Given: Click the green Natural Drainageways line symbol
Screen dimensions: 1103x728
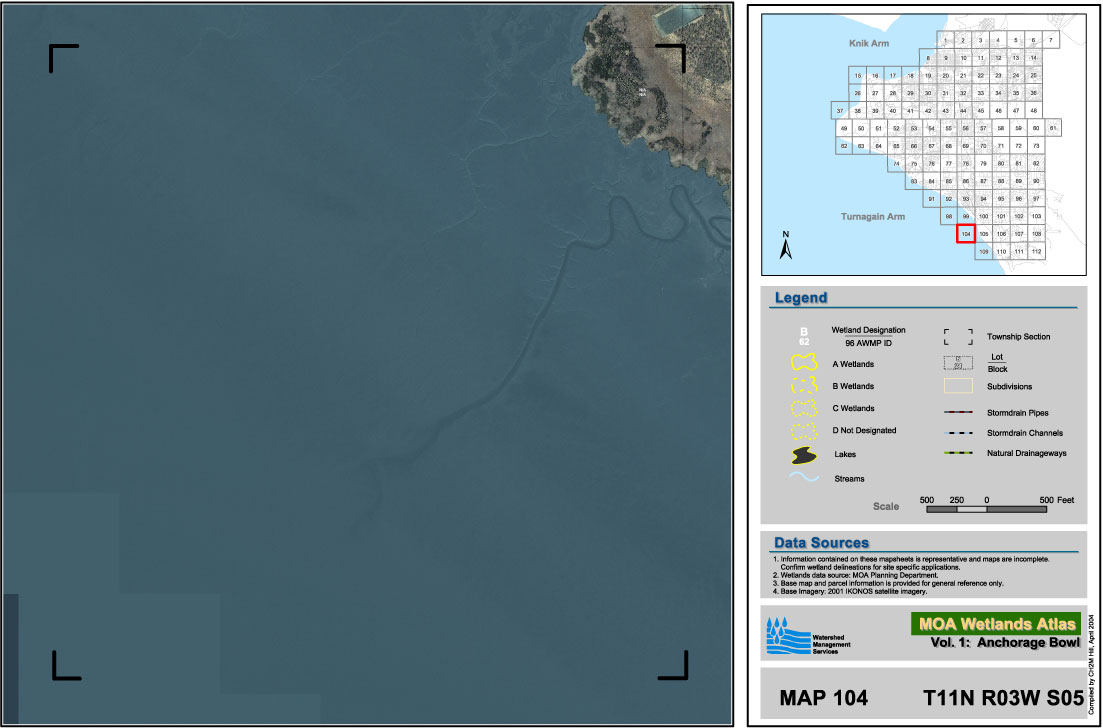Looking at the screenshot, I should pos(958,453).
